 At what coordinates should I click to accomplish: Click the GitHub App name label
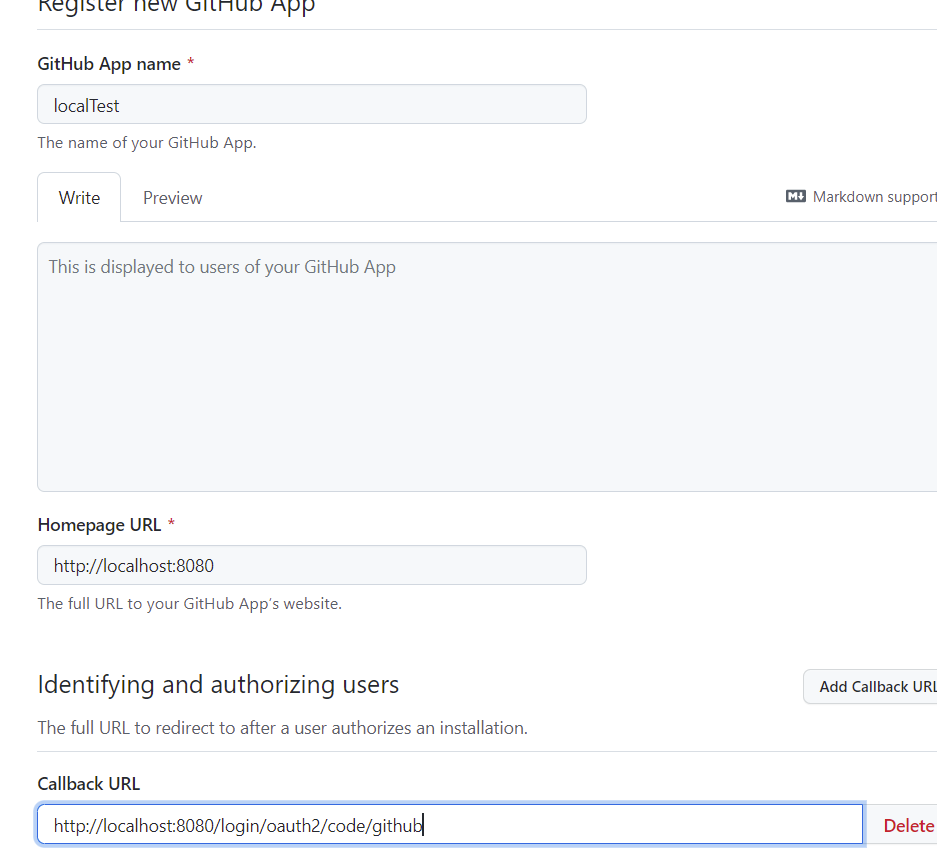click(109, 64)
